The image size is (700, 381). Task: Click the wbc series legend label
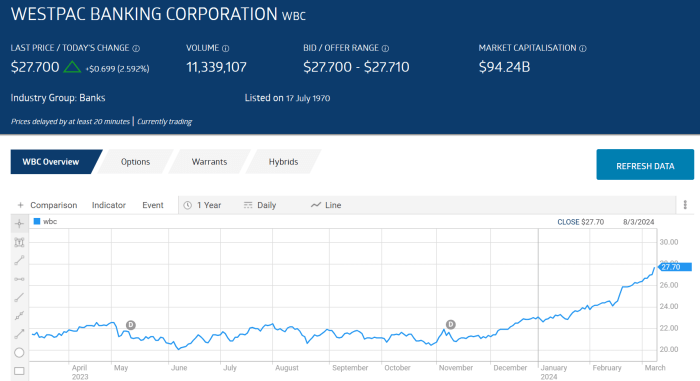pyautogui.click(x=50, y=221)
